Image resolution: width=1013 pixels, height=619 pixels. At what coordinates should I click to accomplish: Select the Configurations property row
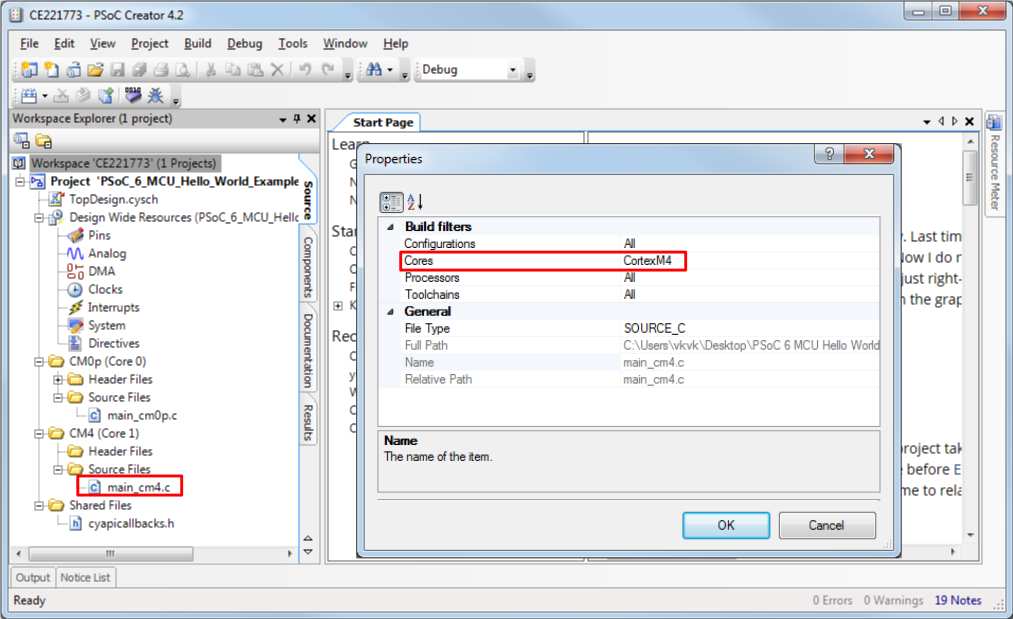point(629,244)
